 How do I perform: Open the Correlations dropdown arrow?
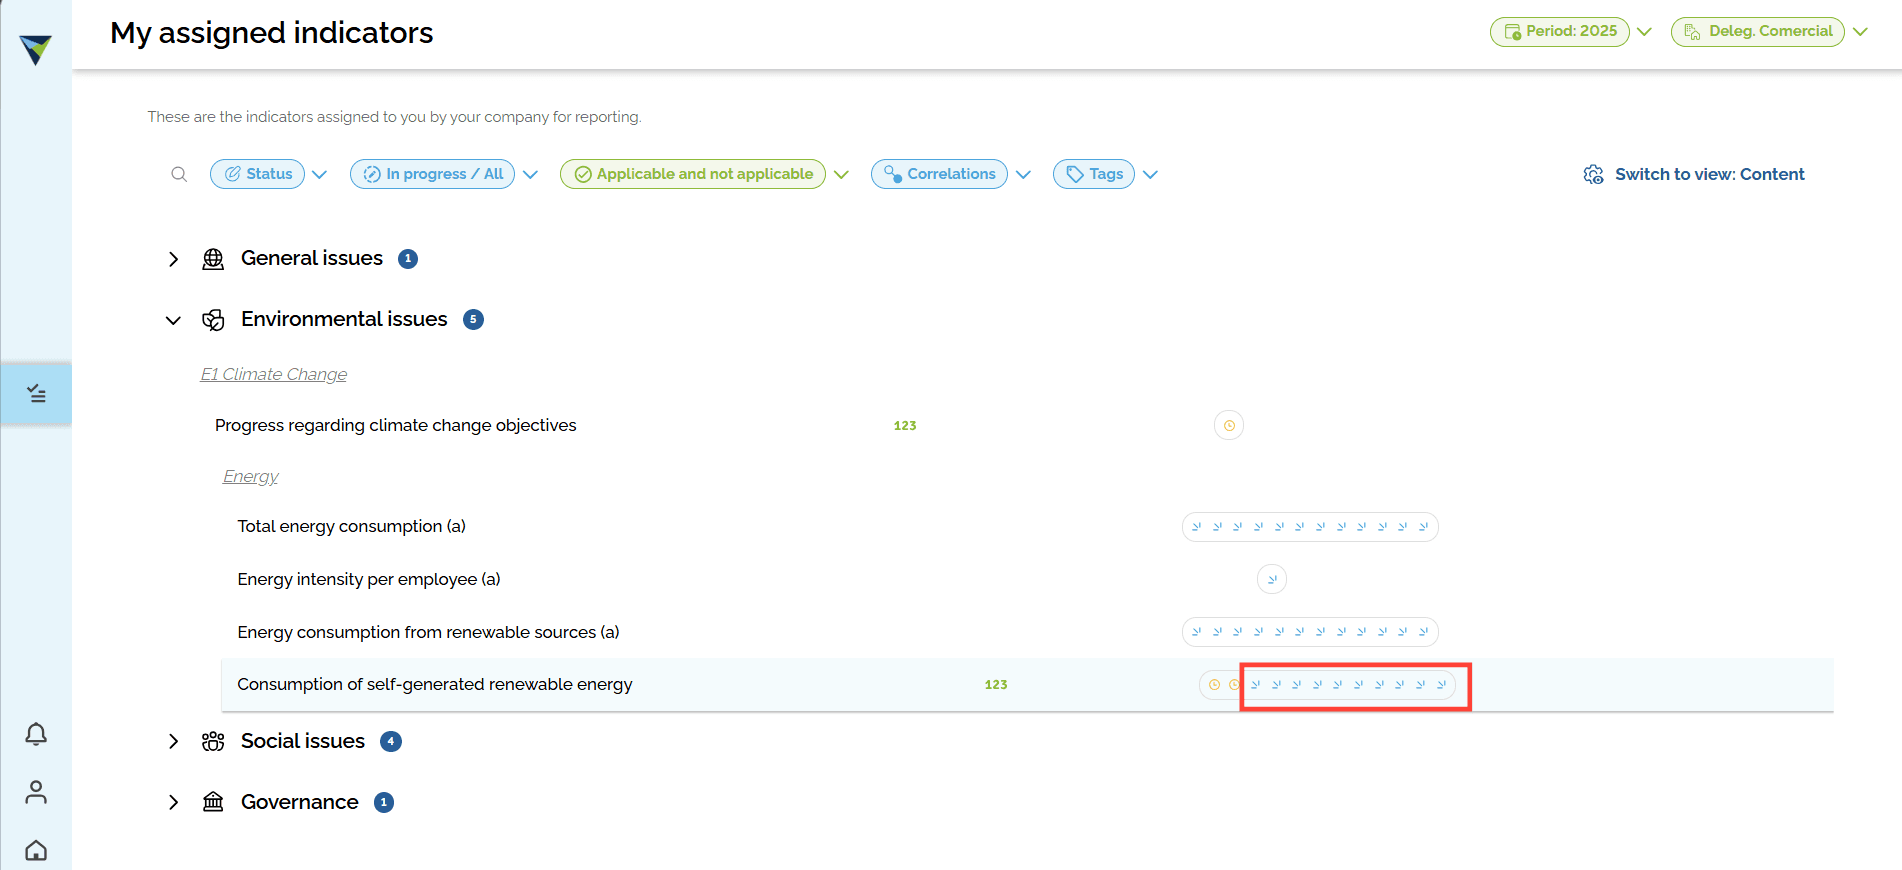click(x=1023, y=174)
